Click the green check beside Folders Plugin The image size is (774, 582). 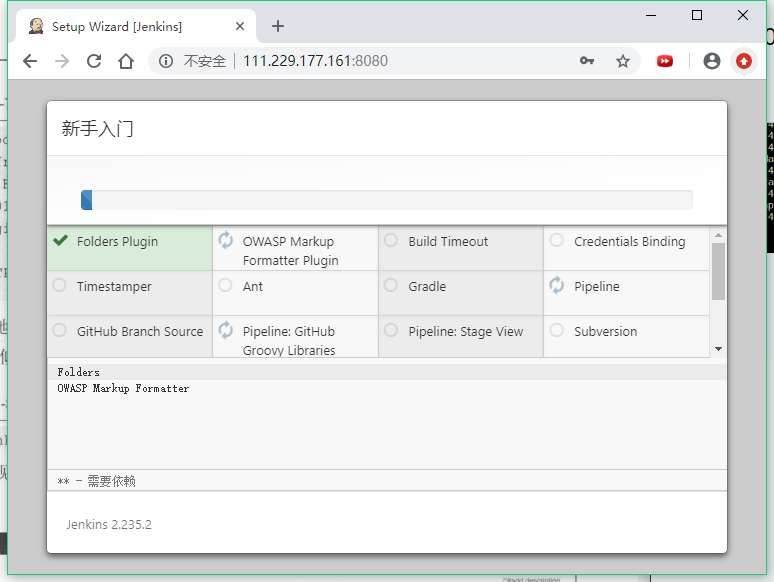[61, 240]
